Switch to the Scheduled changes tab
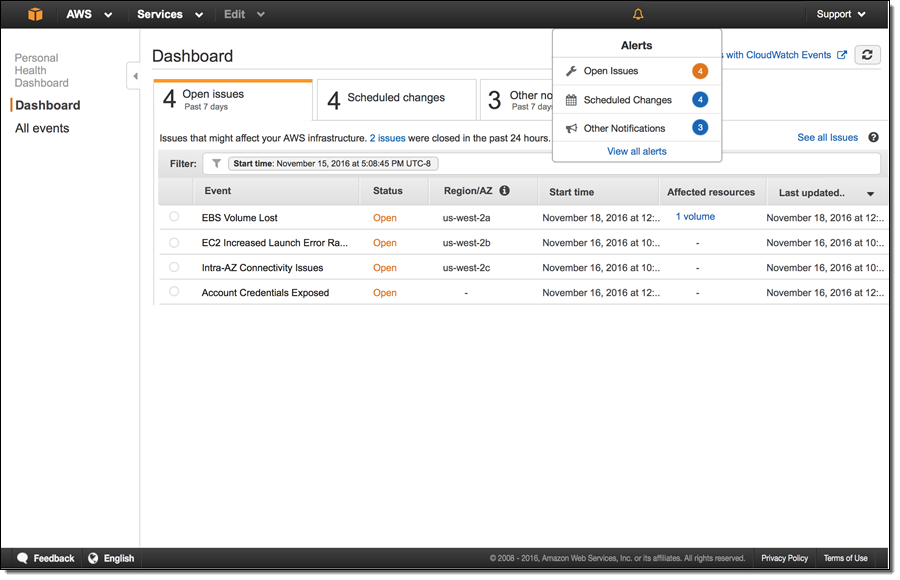 click(396, 98)
